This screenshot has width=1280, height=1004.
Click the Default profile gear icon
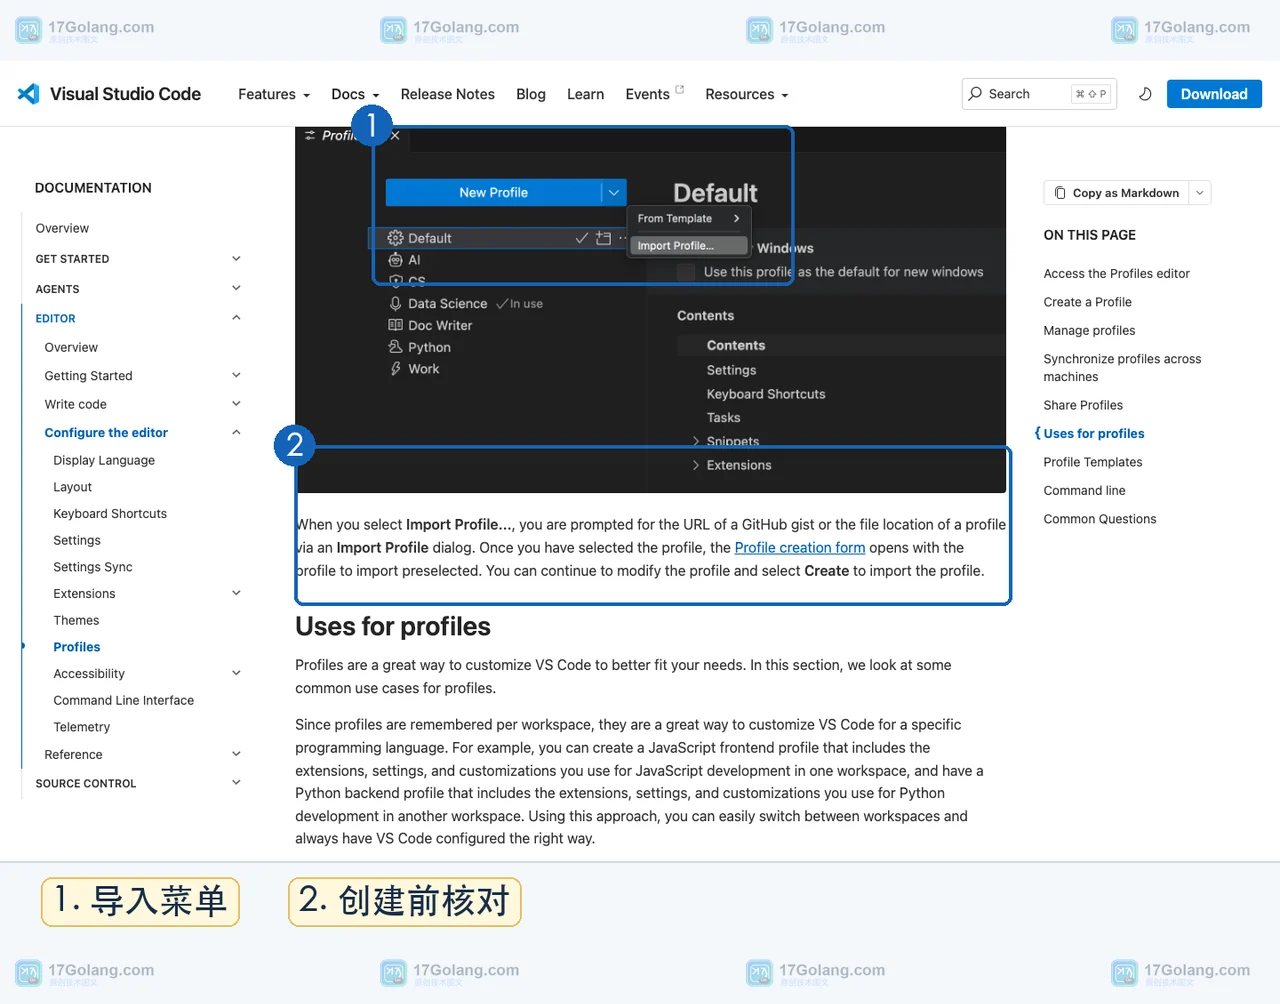(x=395, y=238)
